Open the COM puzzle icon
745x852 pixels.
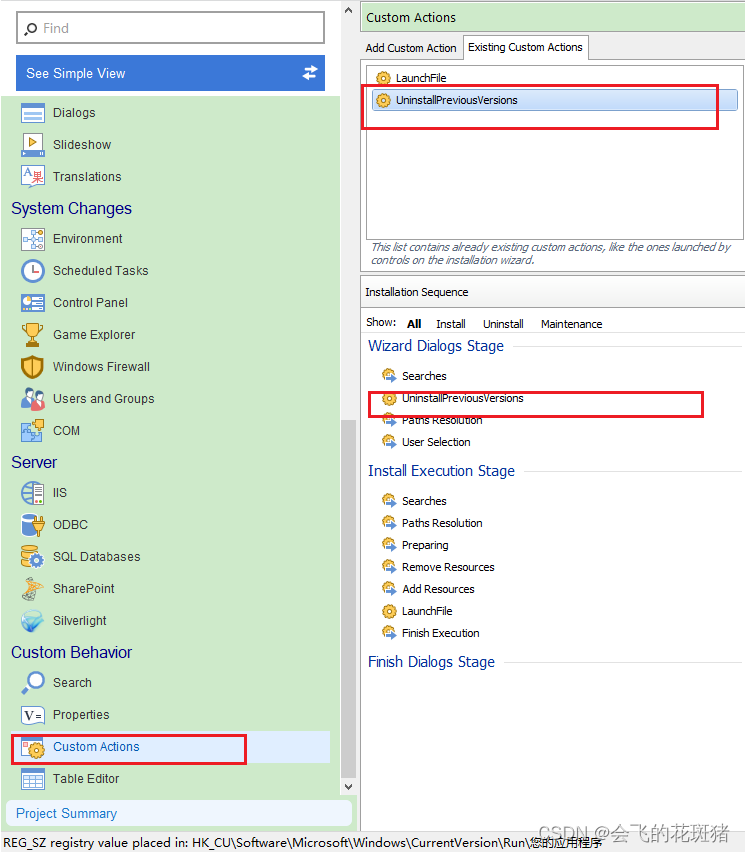pos(33,431)
